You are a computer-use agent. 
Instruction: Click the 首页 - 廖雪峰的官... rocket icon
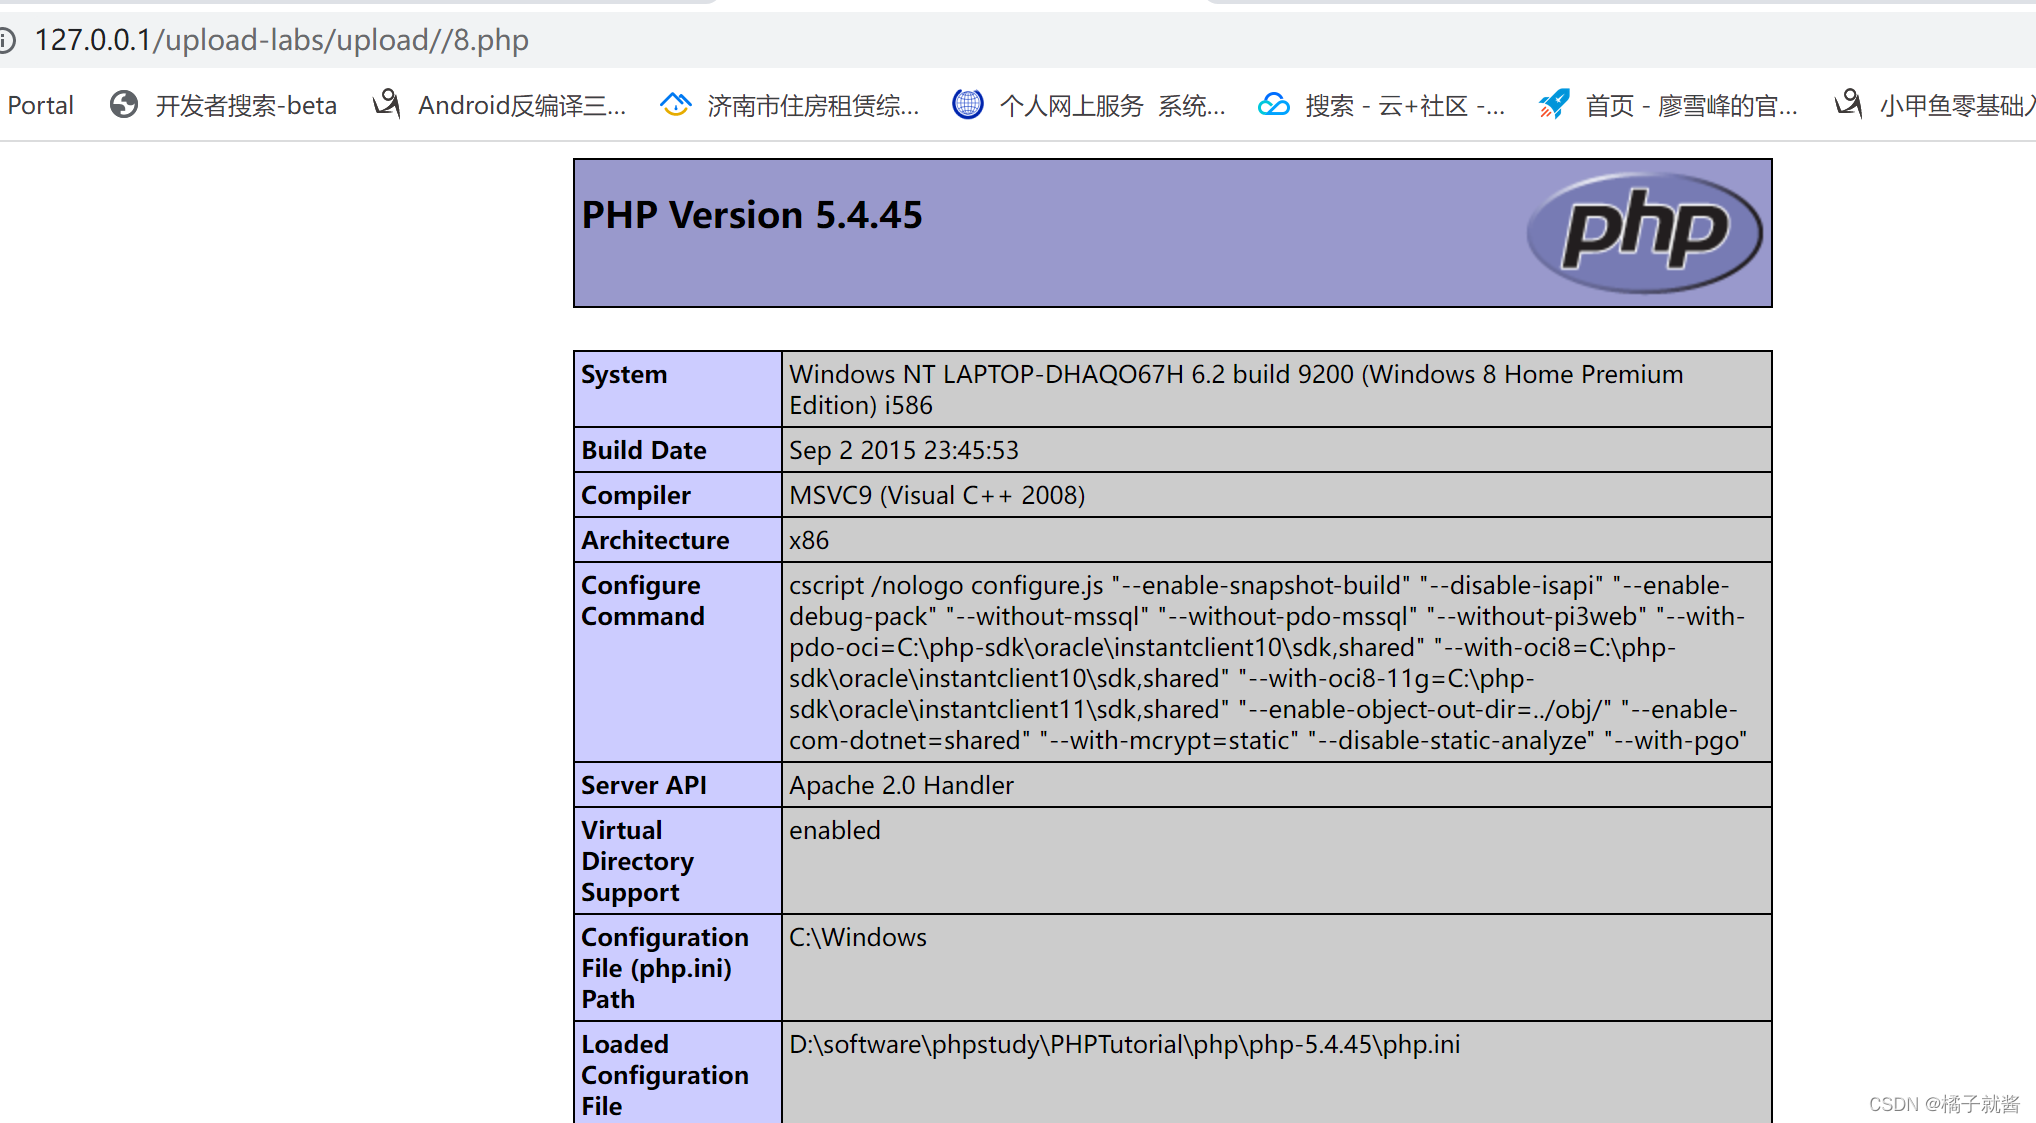1554,104
